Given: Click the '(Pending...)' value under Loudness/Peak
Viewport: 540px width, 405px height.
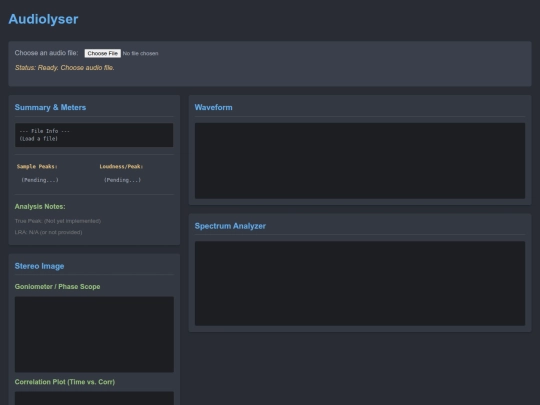Looking at the screenshot, I should [123, 180].
